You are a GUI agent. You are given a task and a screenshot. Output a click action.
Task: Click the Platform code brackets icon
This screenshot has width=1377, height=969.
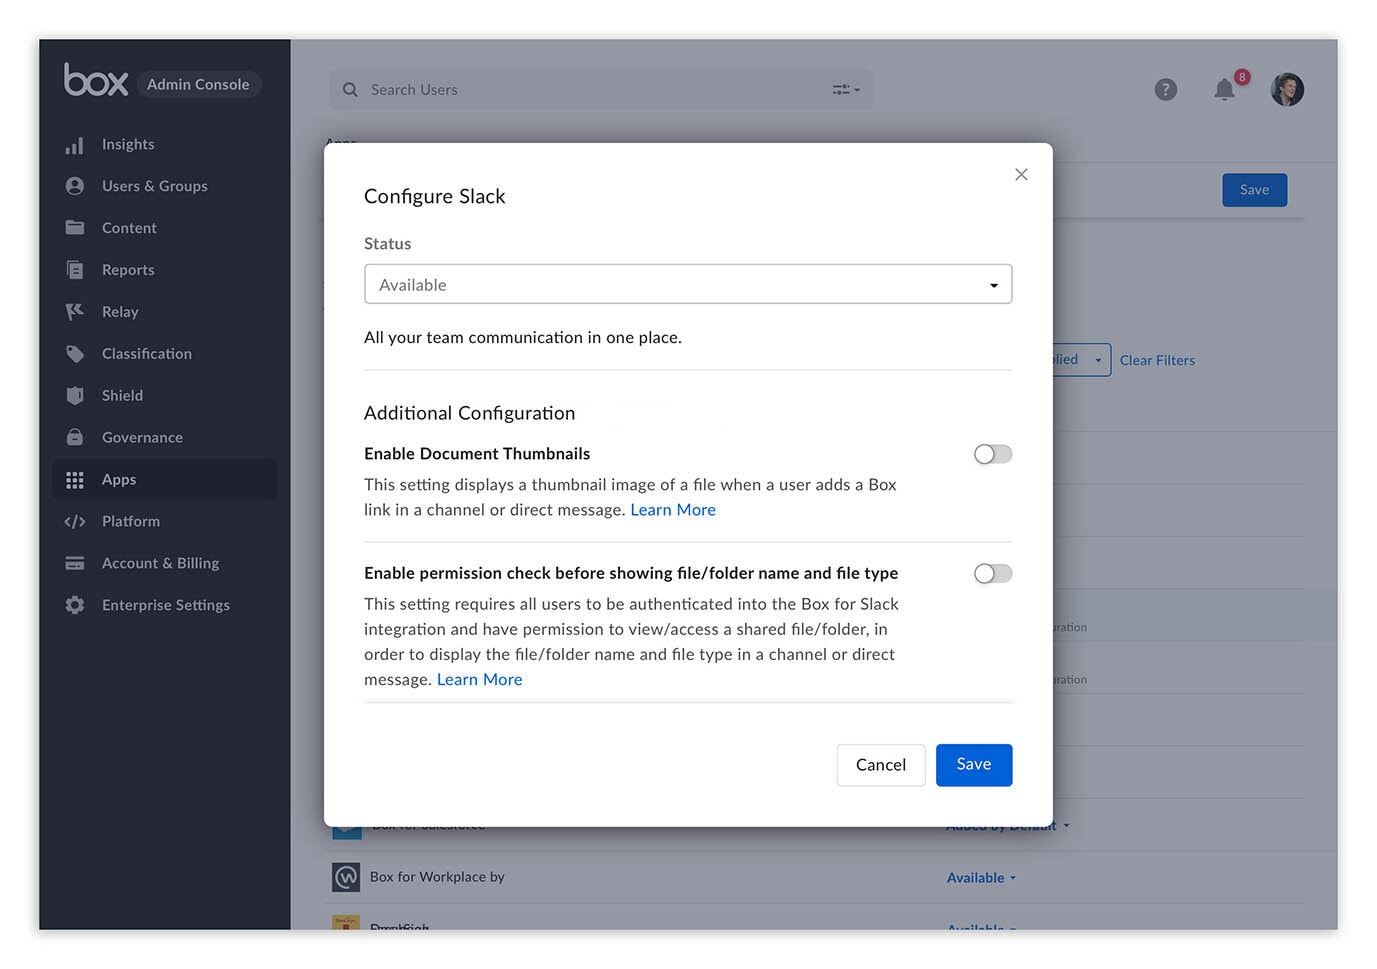coord(74,522)
